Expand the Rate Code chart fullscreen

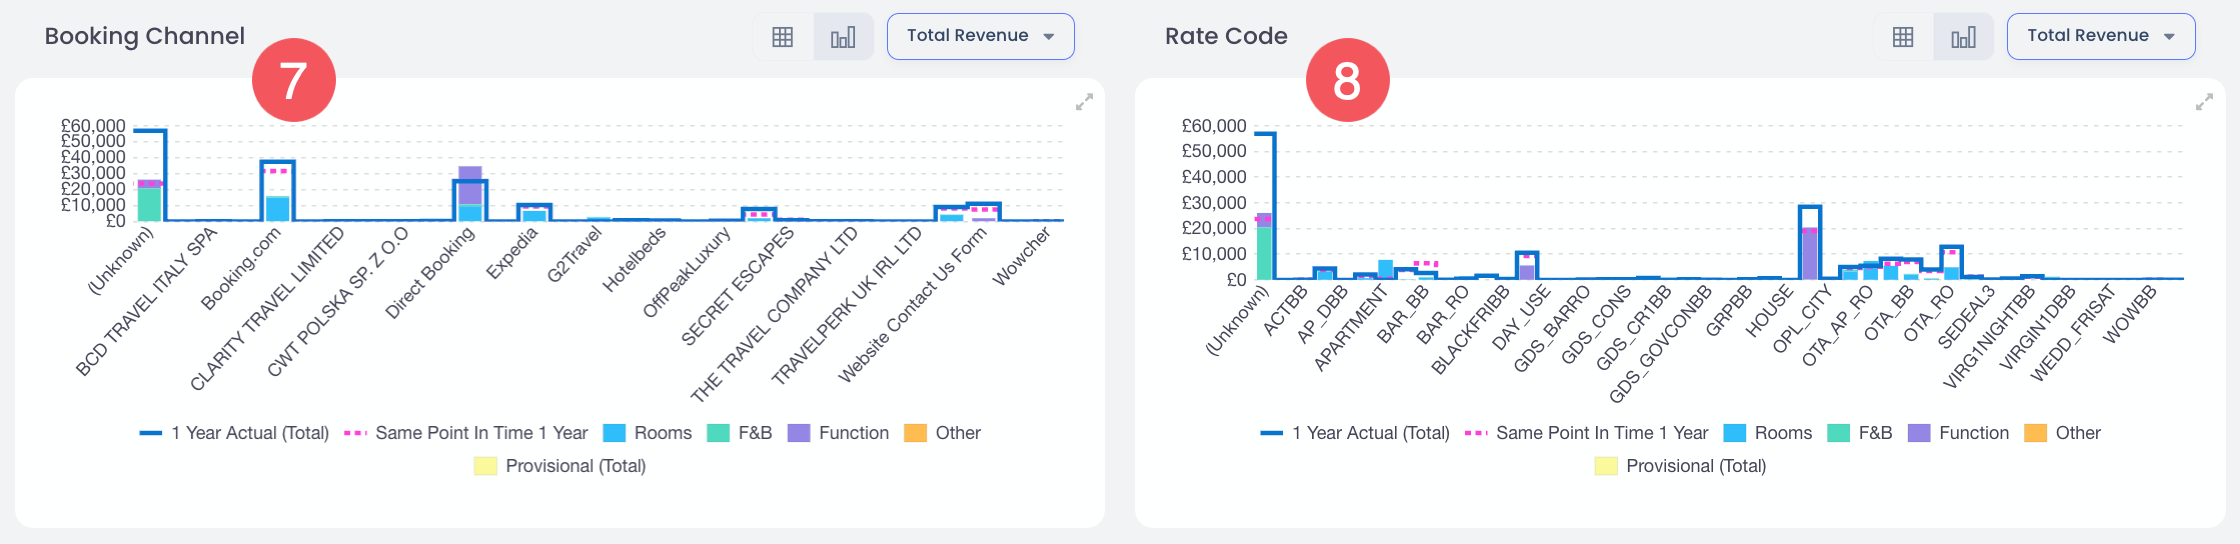pyautogui.click(x=2204, y=102)
